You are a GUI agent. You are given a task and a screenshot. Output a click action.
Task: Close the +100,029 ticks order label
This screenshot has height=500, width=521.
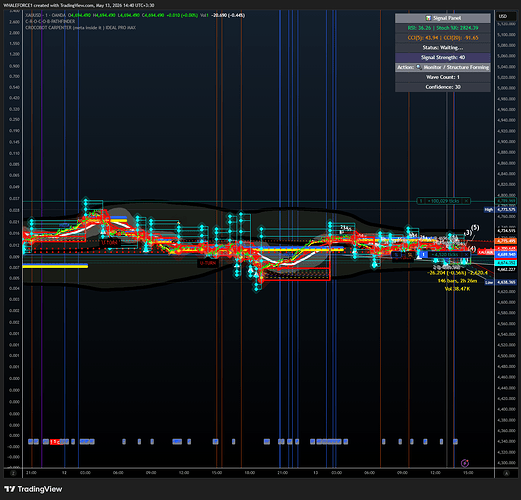pyautogui.click(x=466, y=201)
